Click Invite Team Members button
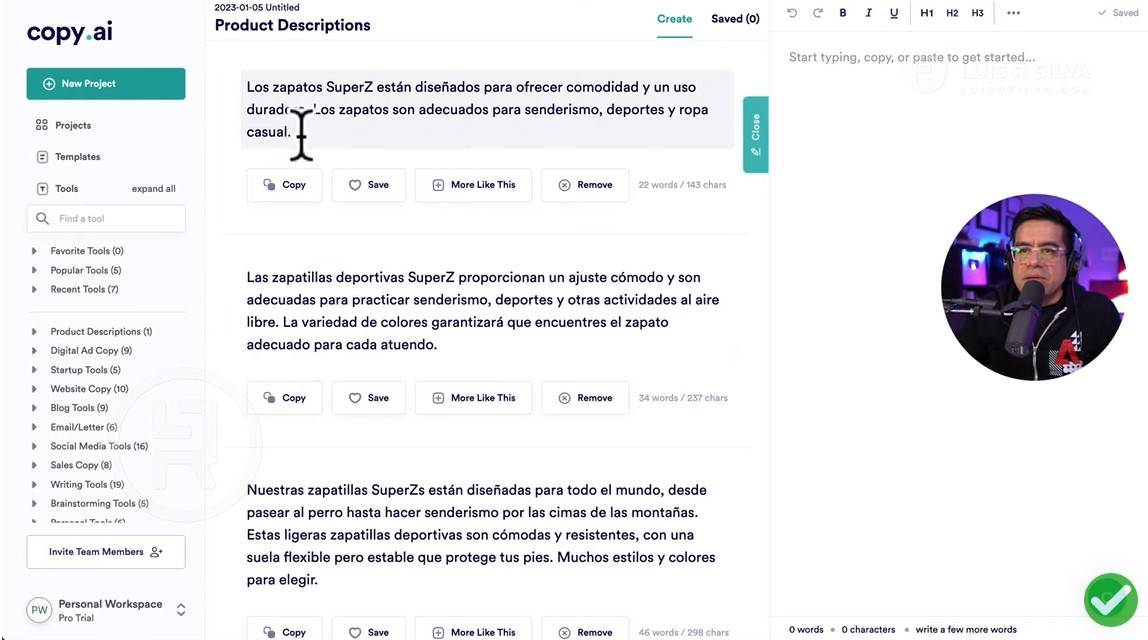Image resolution: width=1148 pixels, height=640 pixels. [x=105, y=552]
